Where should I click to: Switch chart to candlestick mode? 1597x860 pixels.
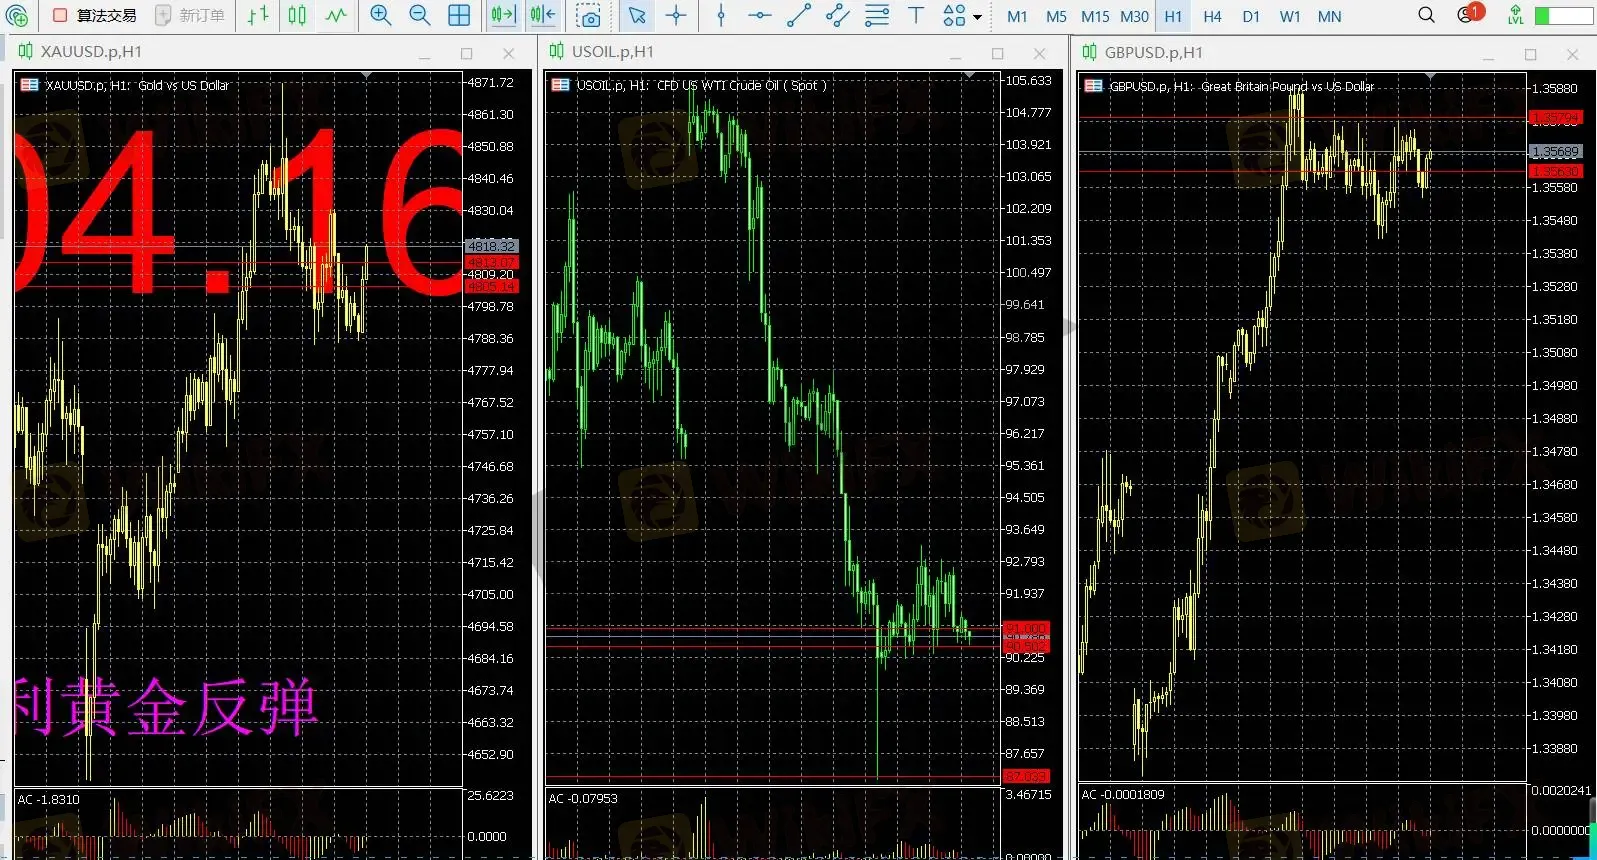pos(297,15)
